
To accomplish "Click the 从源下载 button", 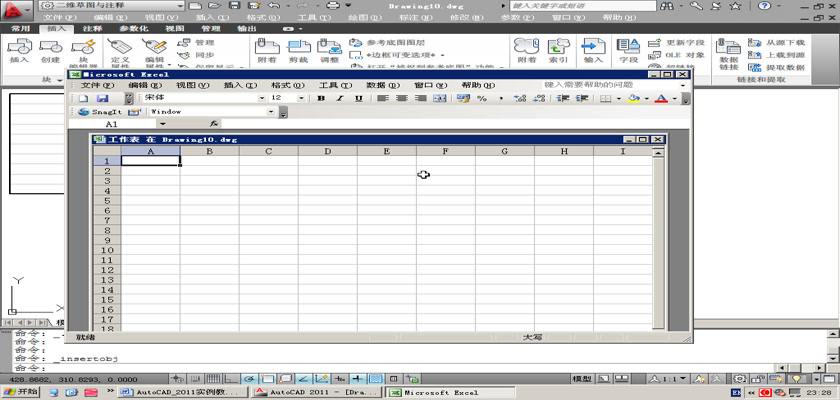I will (x=777, y=42).
